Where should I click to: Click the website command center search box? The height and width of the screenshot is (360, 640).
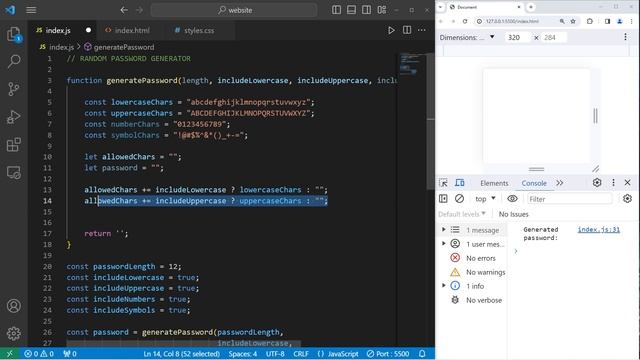click(x=234, y=10)
